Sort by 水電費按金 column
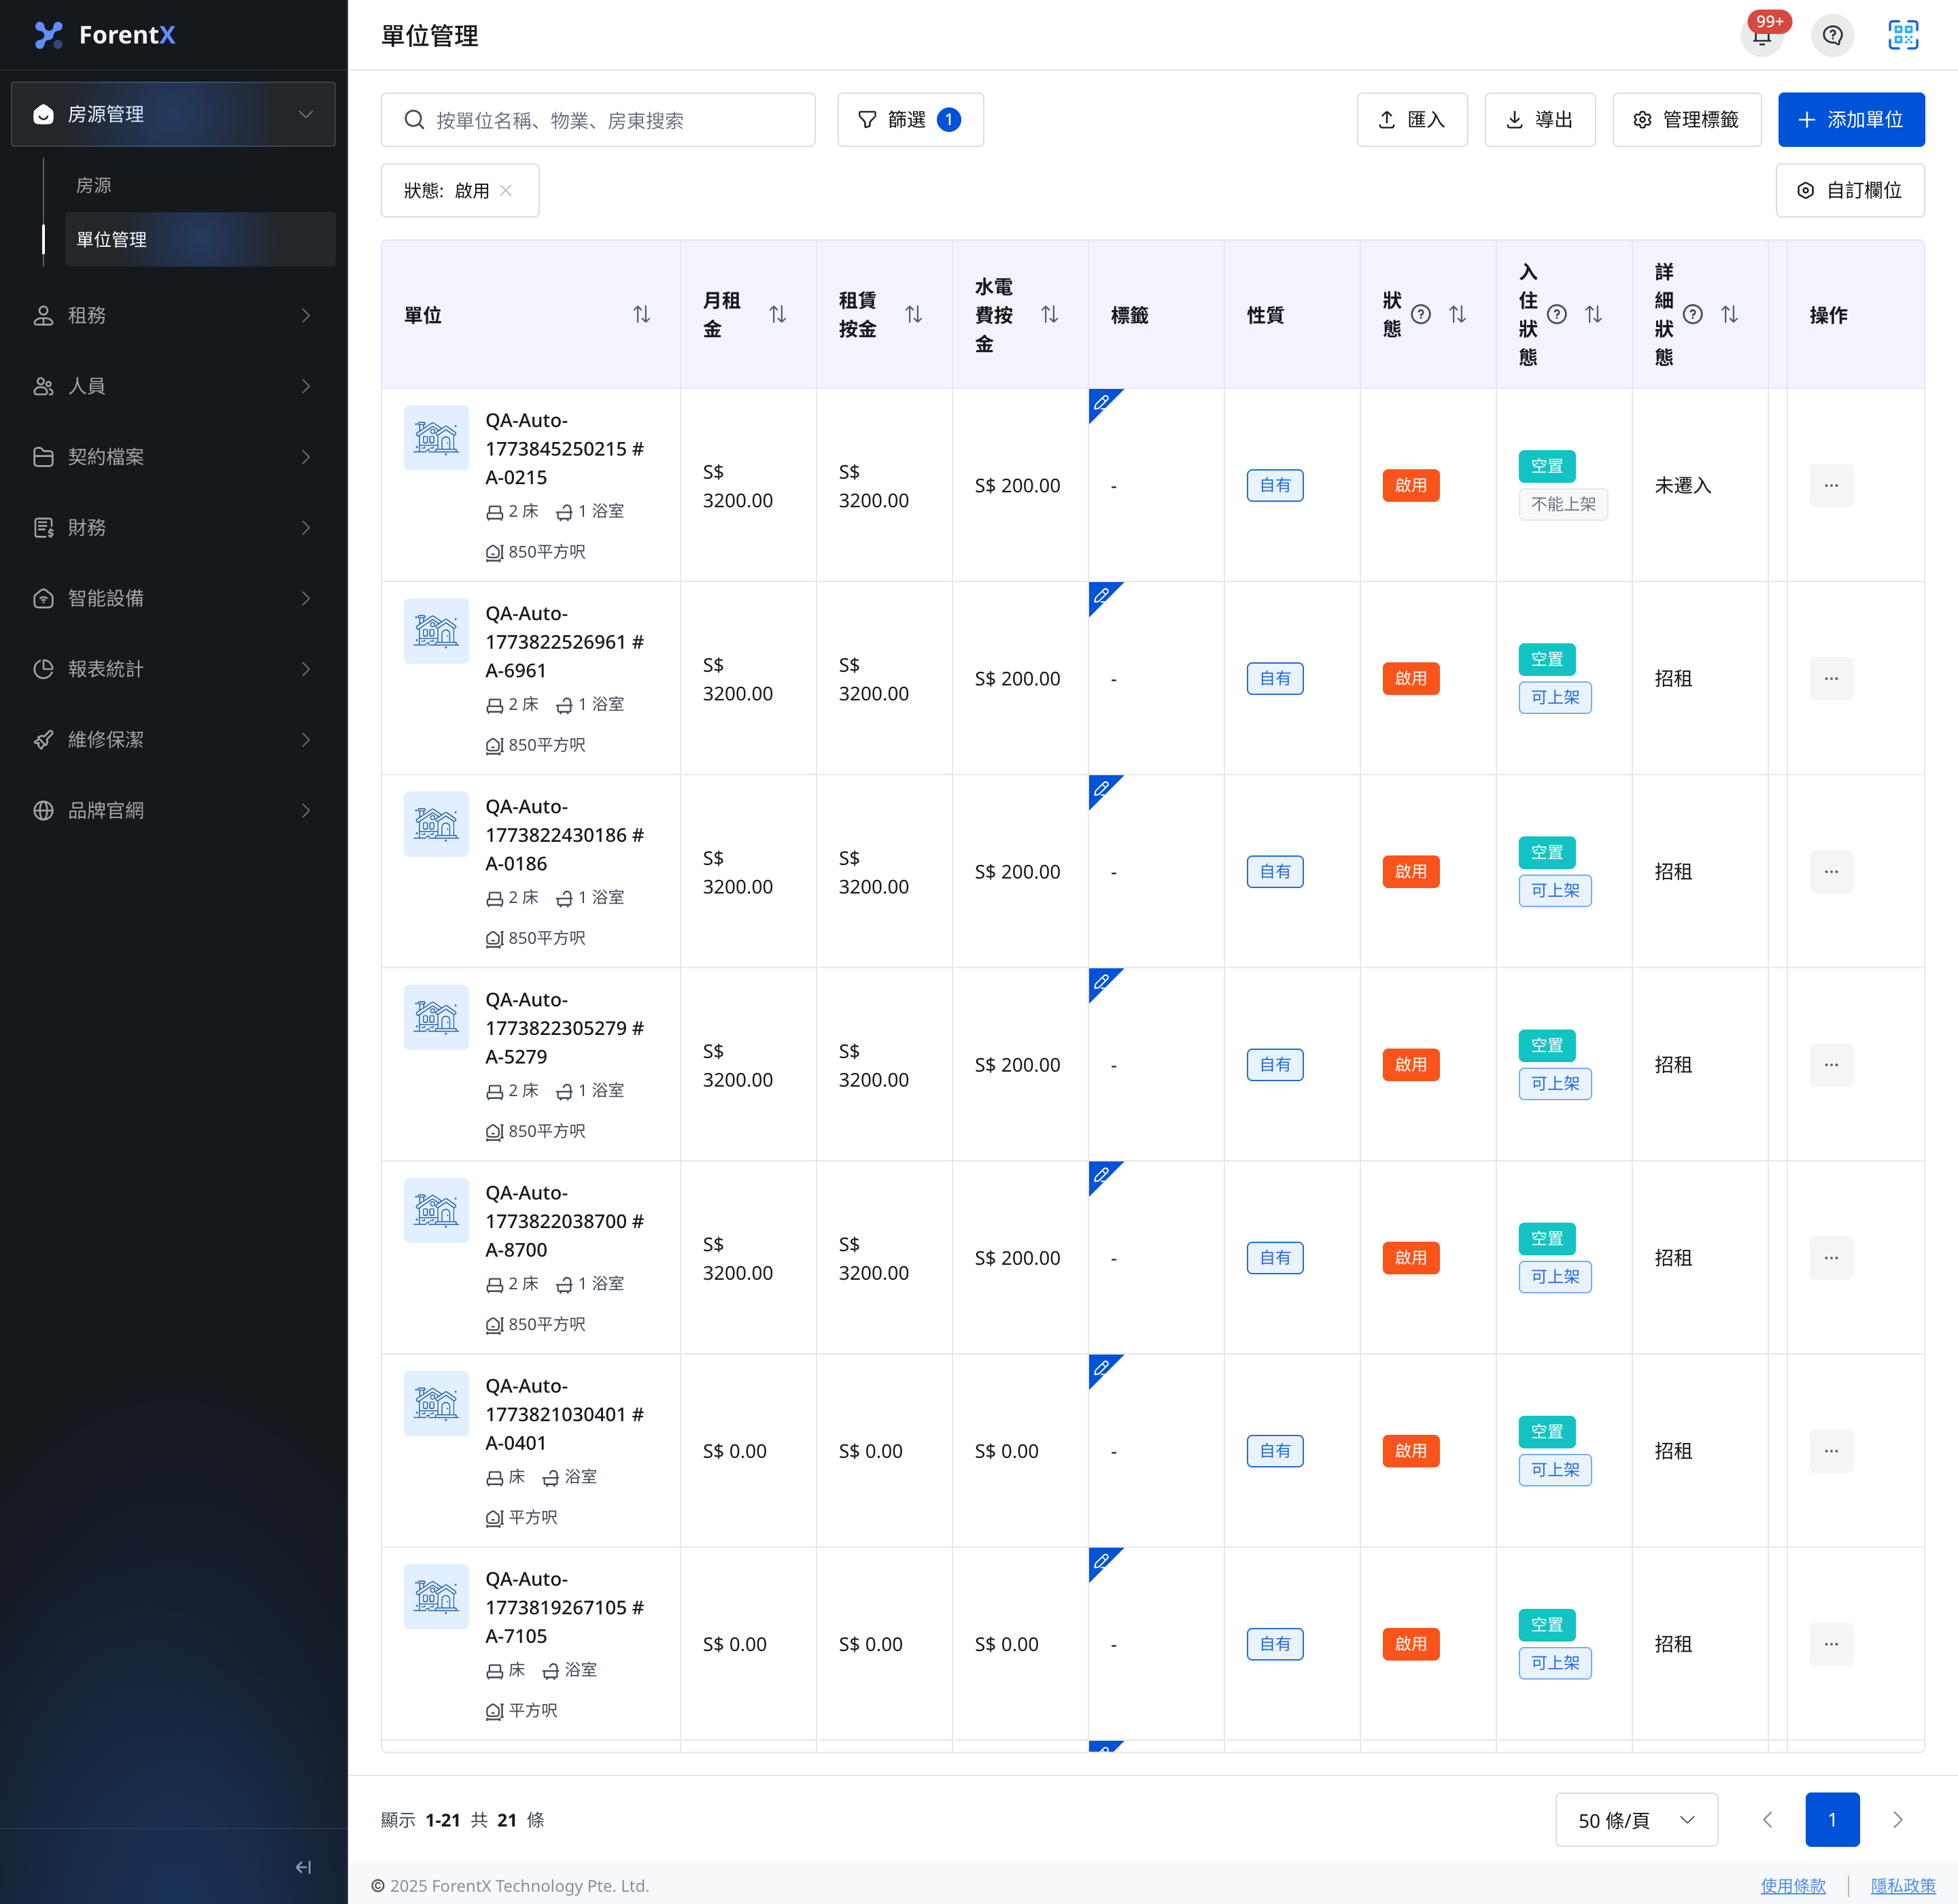1958x1904 pixels. tap(1050, 315)
